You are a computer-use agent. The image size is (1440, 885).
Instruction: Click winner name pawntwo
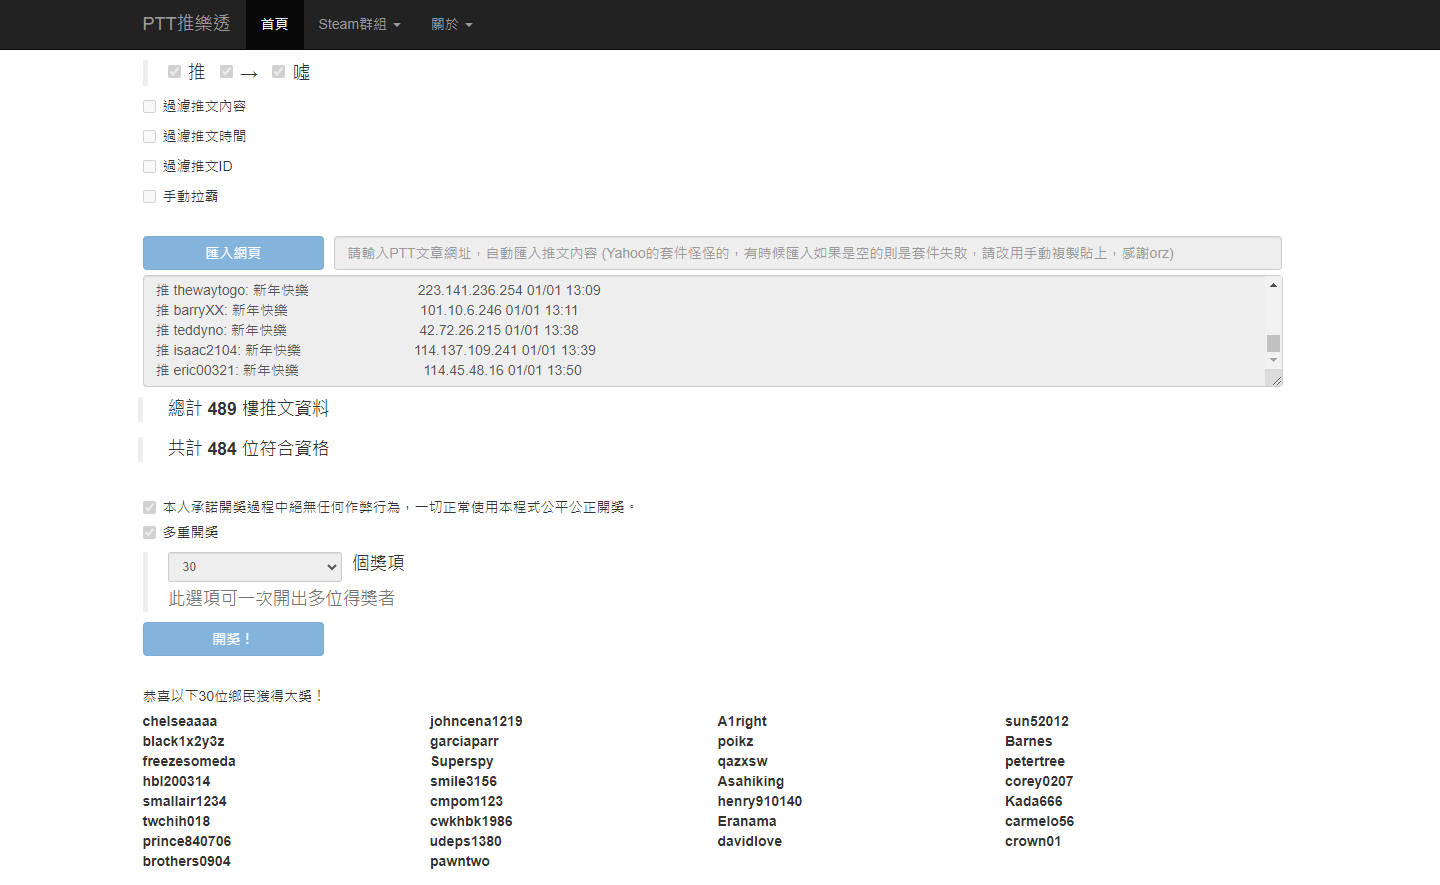pos(460,861)
